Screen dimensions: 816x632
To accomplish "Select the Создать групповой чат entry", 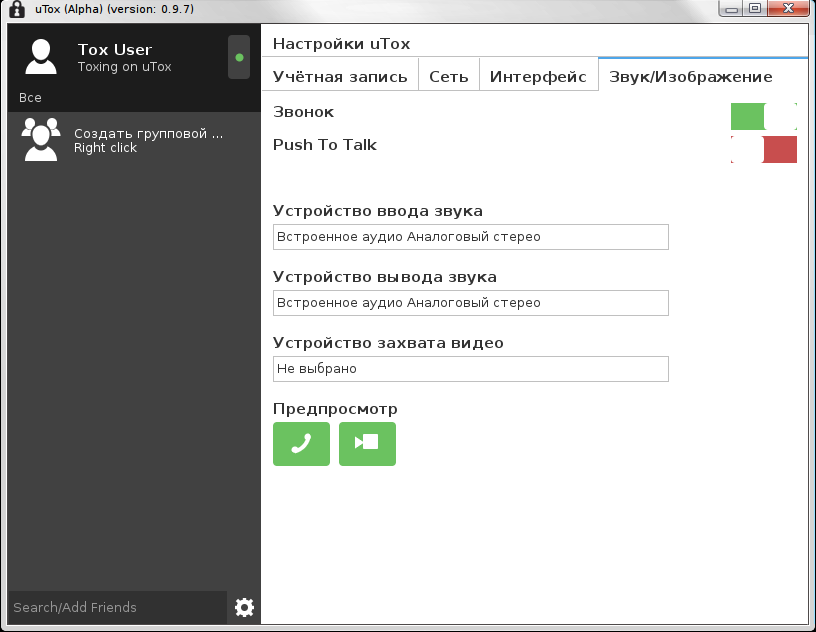I will click(134, 140).
